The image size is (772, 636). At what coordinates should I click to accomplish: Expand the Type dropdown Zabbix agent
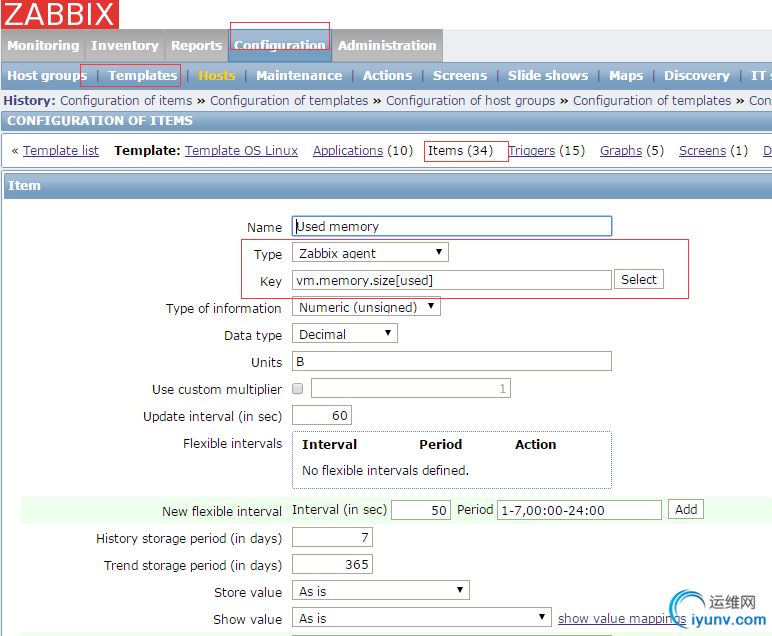click(370, 253)
